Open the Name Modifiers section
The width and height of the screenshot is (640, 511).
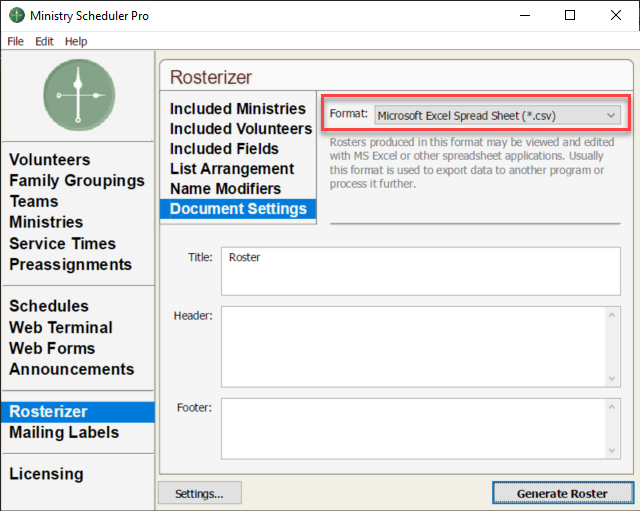pos(225,189)
